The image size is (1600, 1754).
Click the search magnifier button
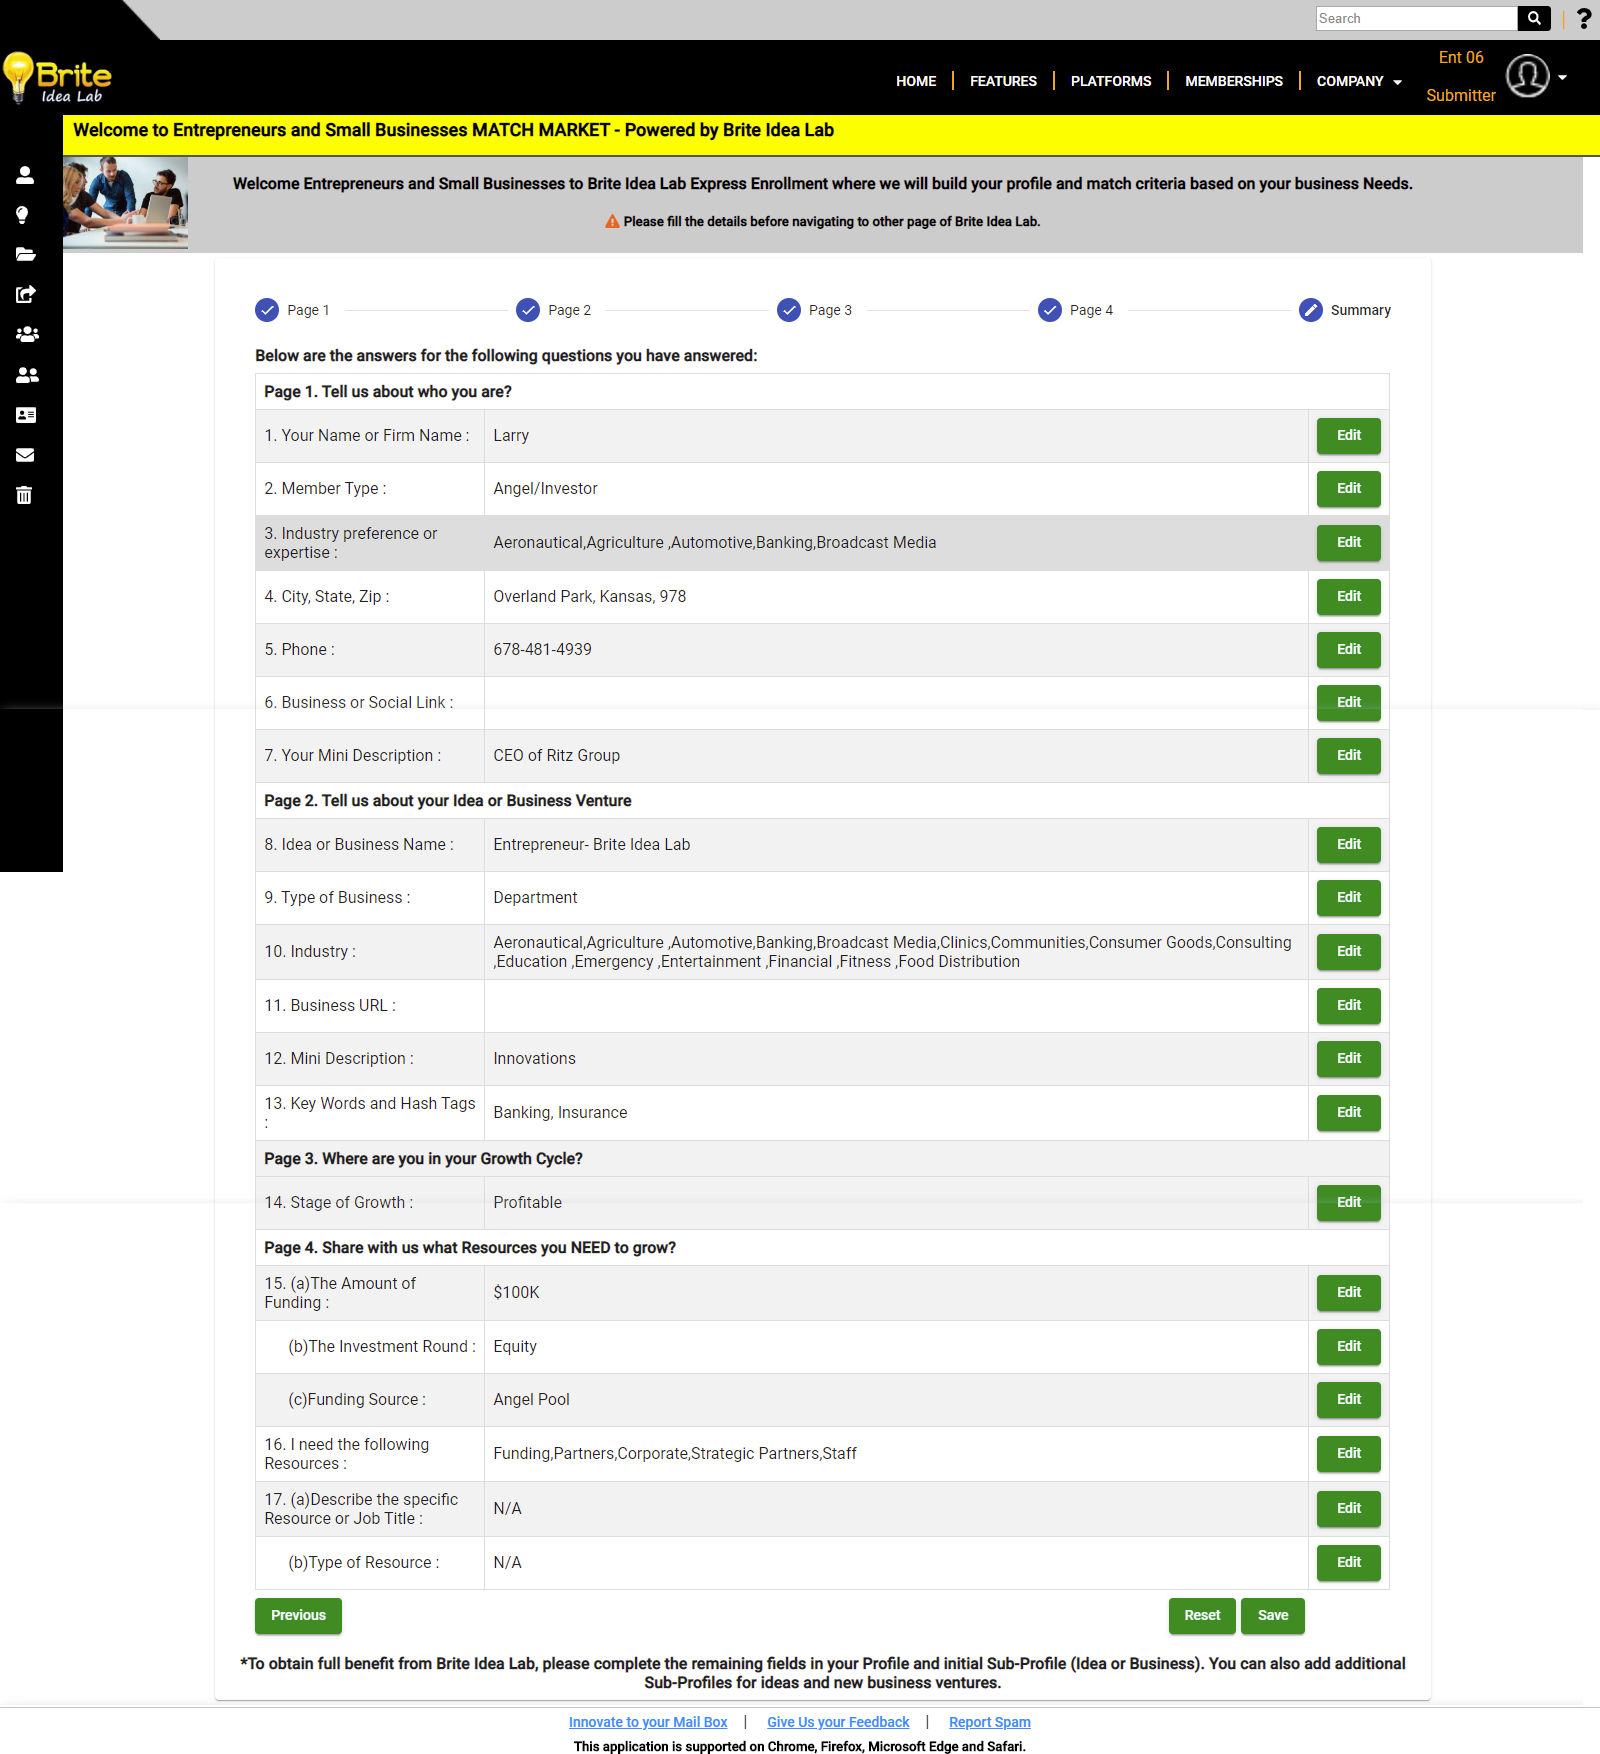pyautogui.click(x=1534, y=18)
